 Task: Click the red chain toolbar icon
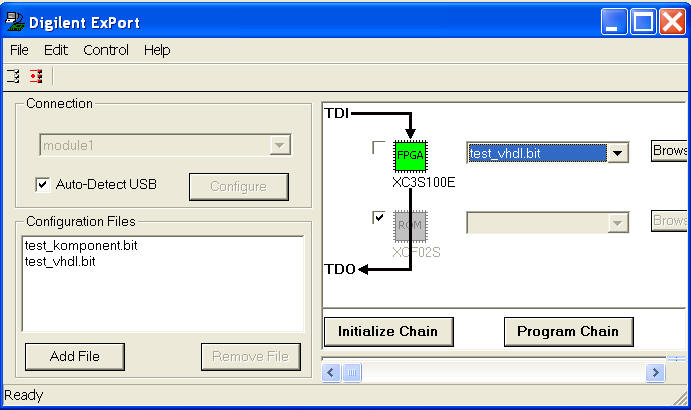pyautogui.click(x=36, y=76)
